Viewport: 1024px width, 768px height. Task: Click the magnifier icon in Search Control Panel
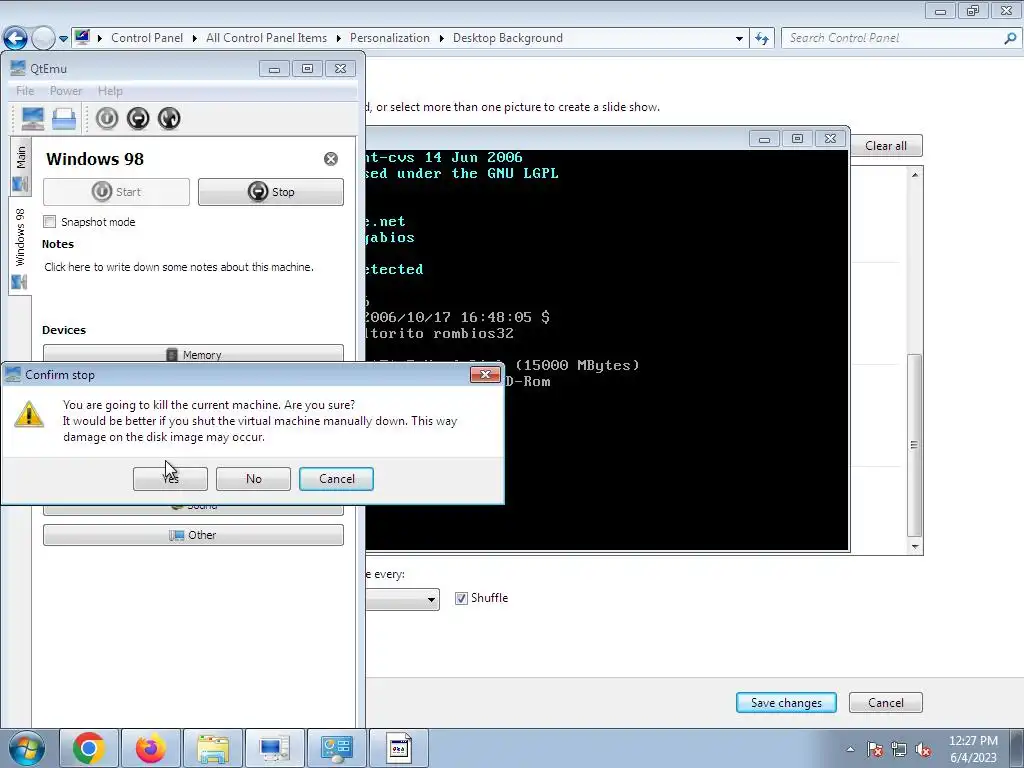click(x=1010, y=38)
